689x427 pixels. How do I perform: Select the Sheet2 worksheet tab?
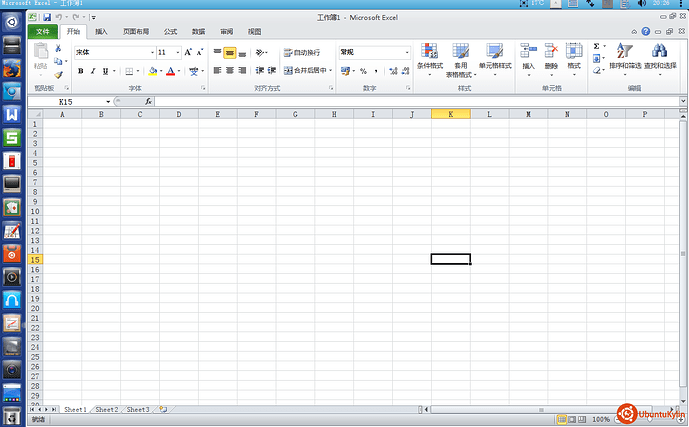[106, 410]
